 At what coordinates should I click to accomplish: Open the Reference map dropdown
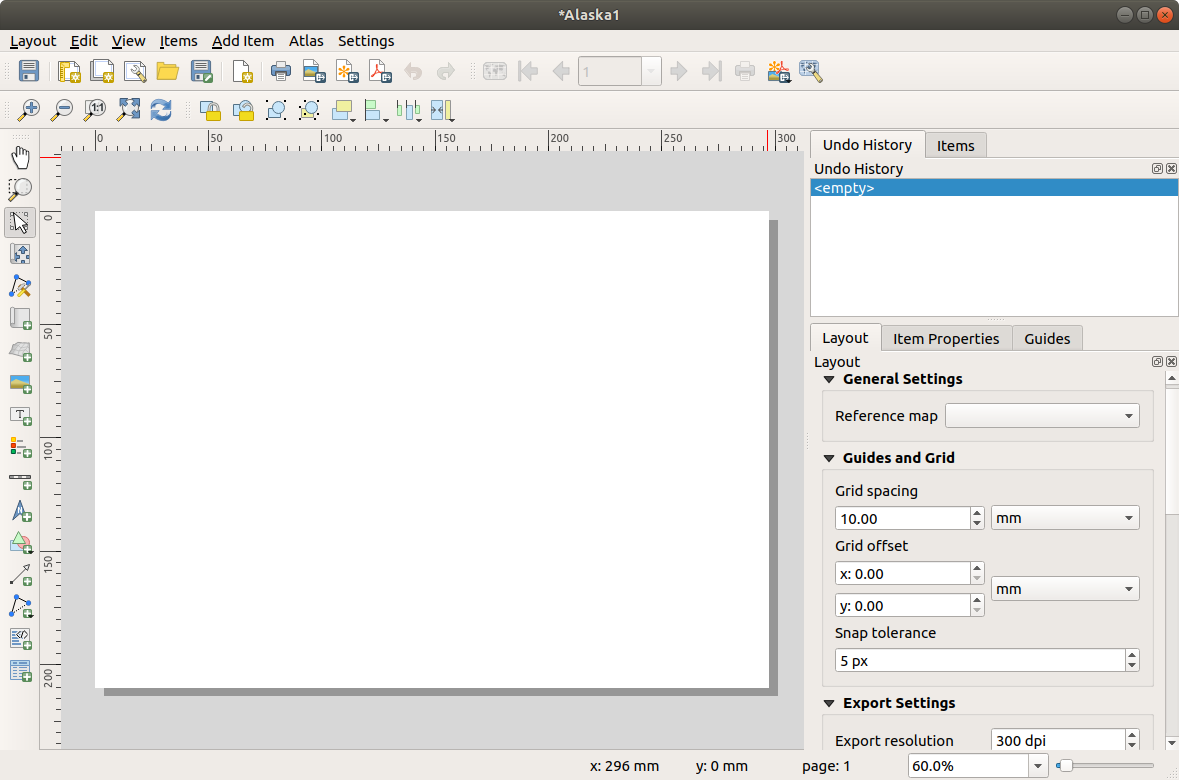(x=1041, y=416)
